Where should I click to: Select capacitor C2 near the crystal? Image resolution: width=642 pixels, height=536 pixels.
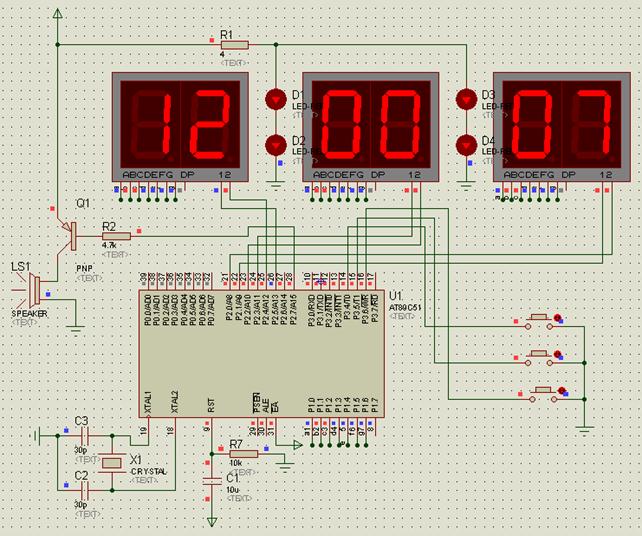(x=85, y=488)
